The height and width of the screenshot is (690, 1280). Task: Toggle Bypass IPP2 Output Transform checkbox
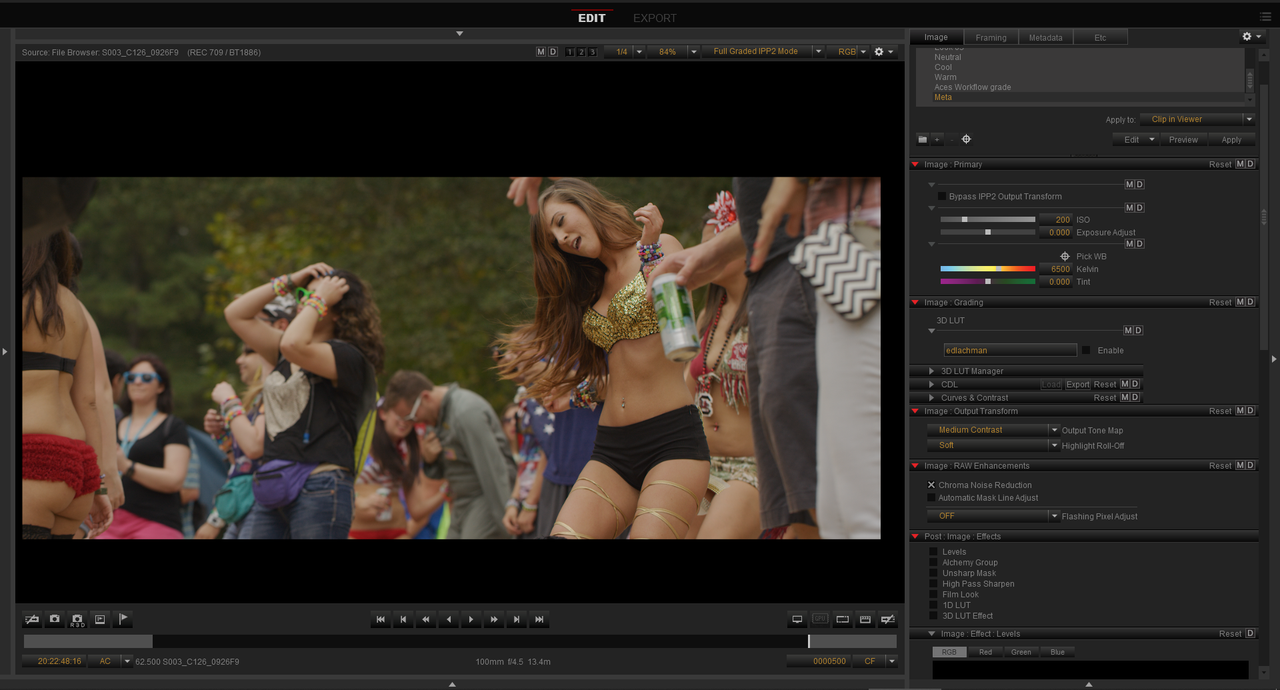[942, 196]
